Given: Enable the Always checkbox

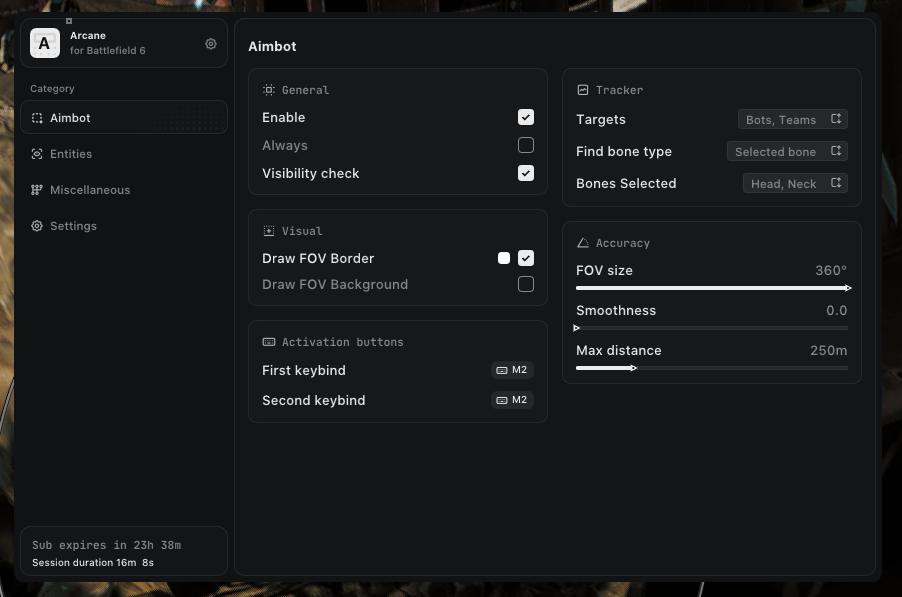Looking at the screenshot, I should point(526,145).
